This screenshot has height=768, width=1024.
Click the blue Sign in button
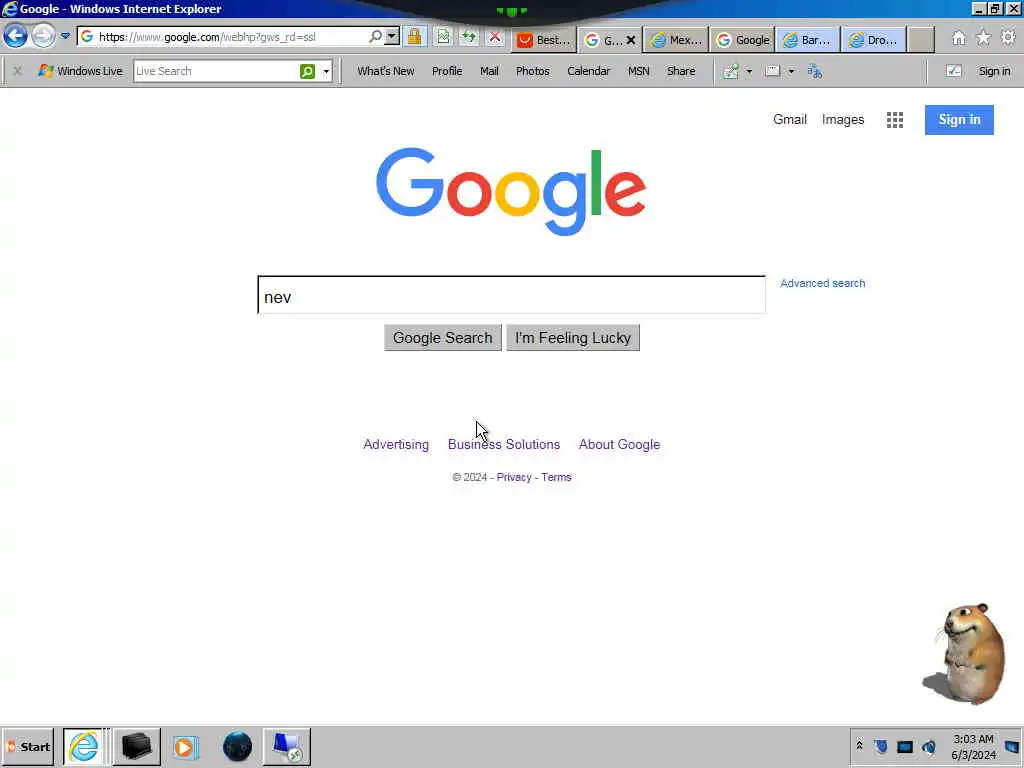click(959, 120)
